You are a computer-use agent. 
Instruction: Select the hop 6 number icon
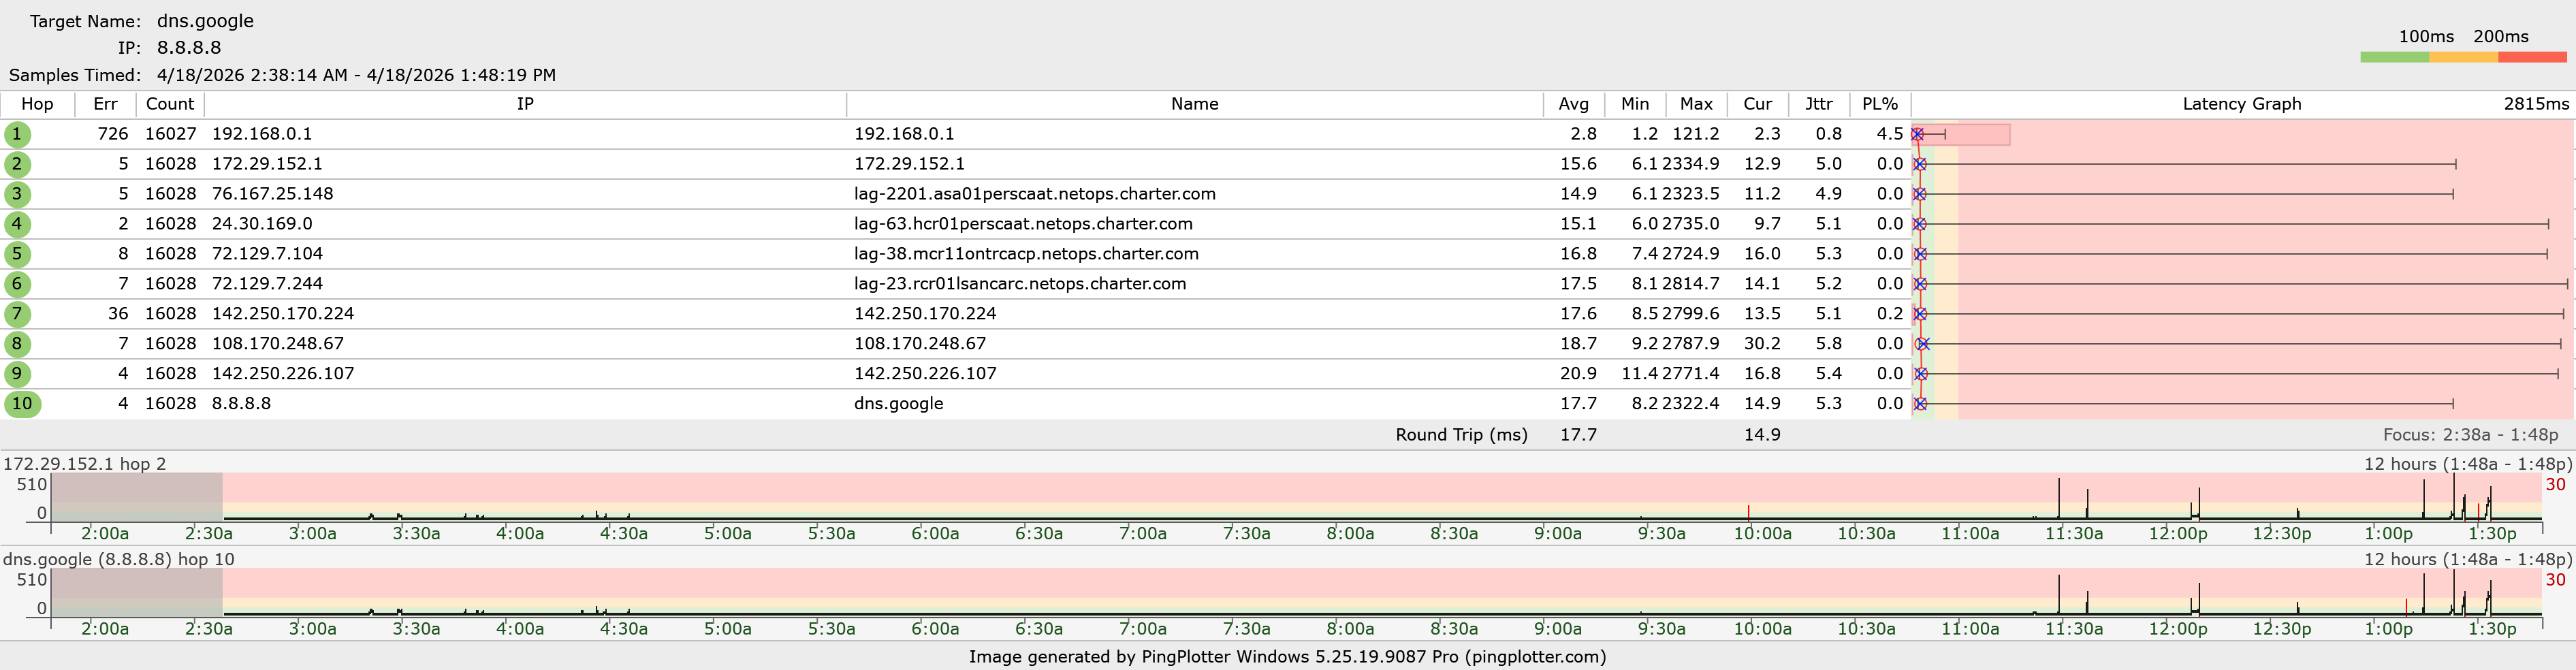17,284
